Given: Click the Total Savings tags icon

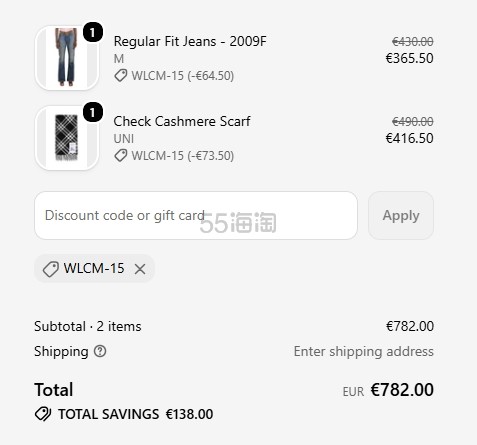Looking at the screenshot, I should 43,414.
